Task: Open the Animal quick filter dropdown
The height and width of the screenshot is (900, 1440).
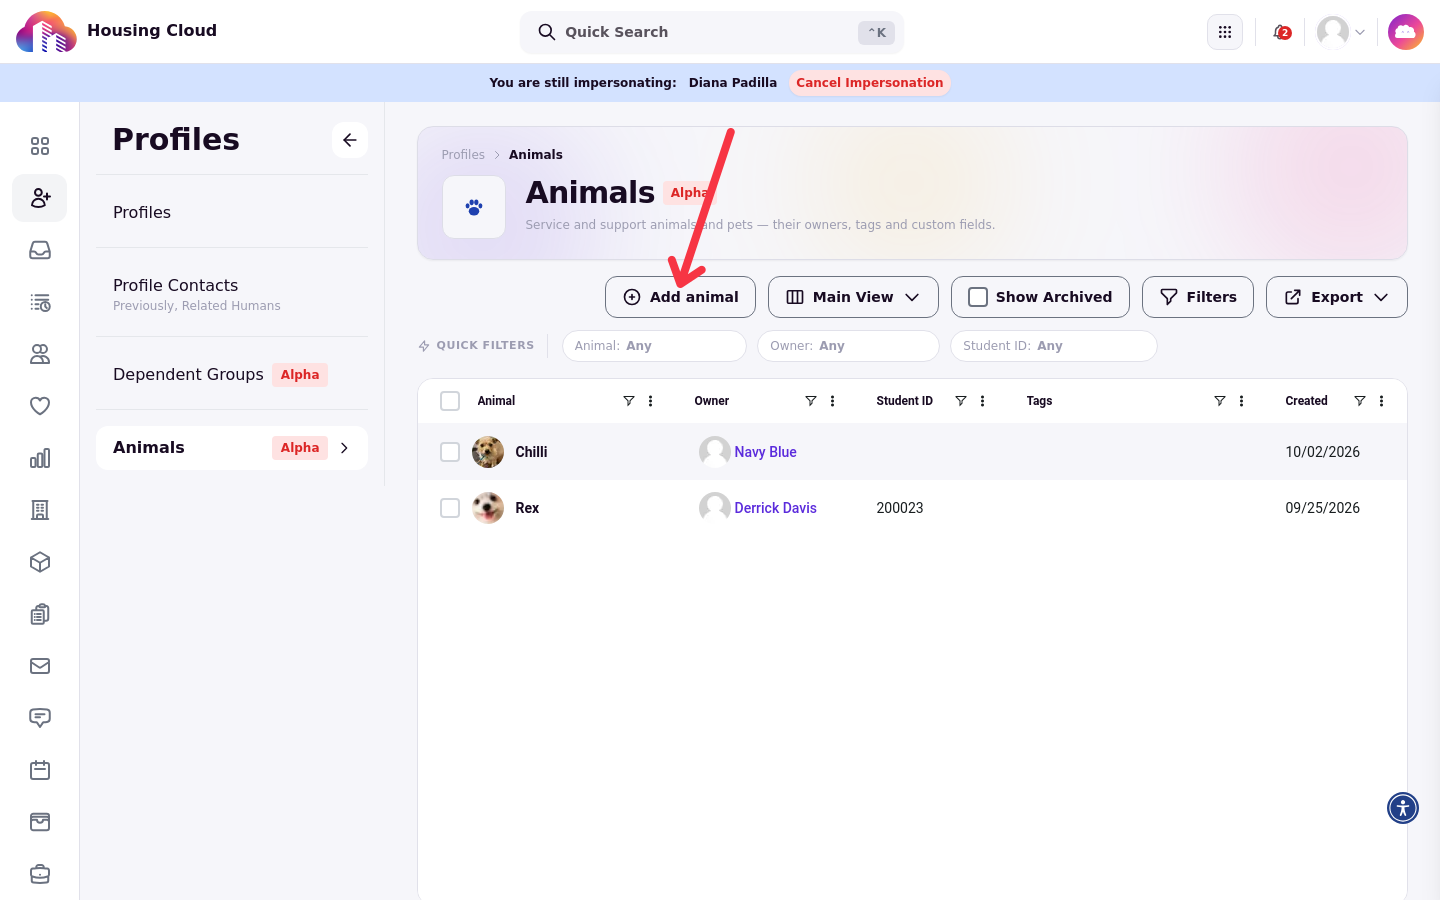Action: point(654,346)
